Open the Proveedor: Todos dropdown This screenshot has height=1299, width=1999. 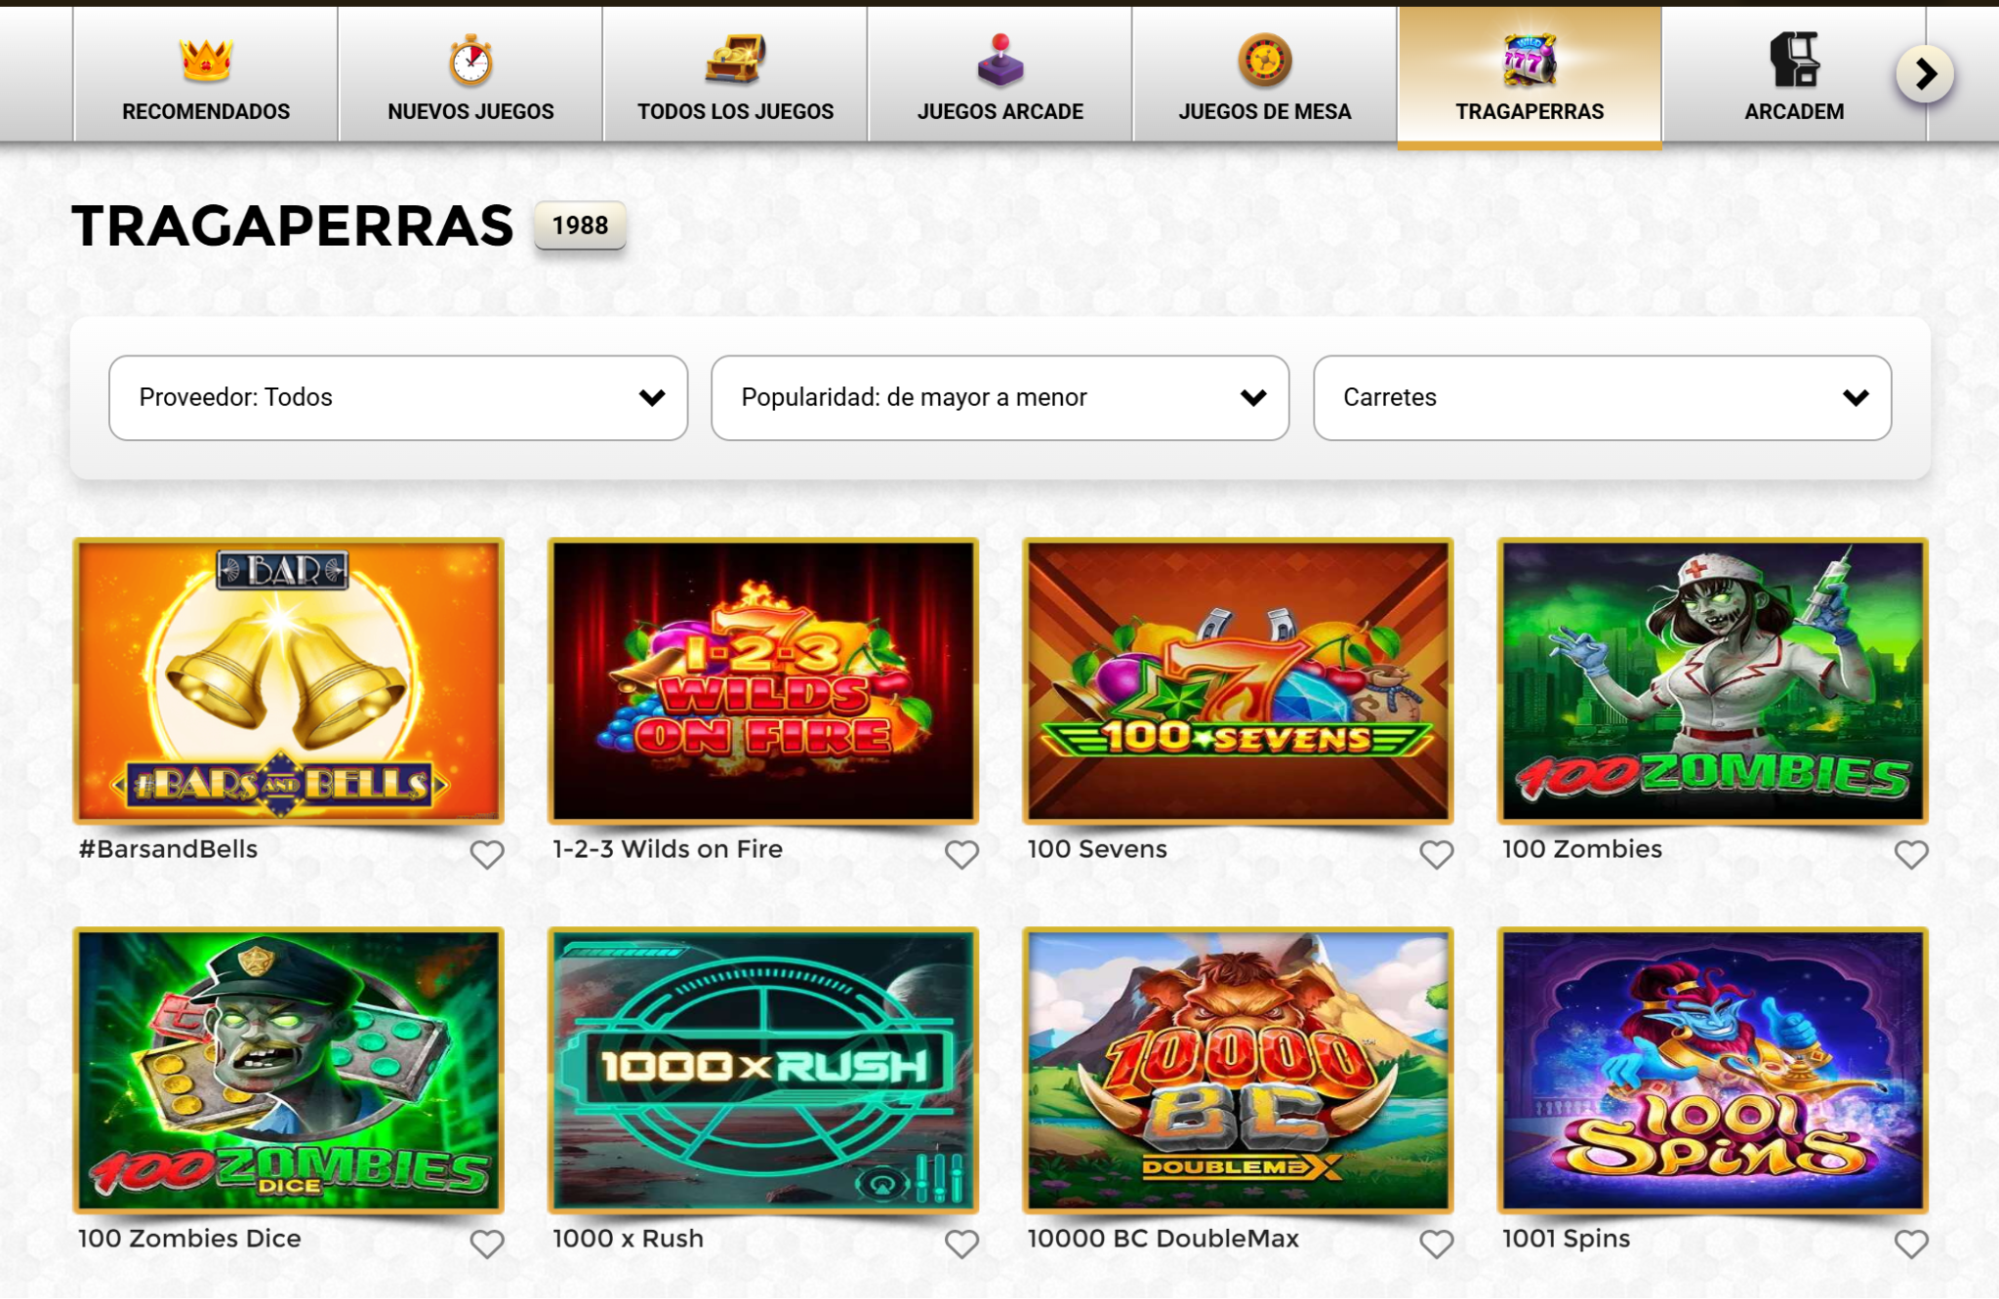point(398,397)
